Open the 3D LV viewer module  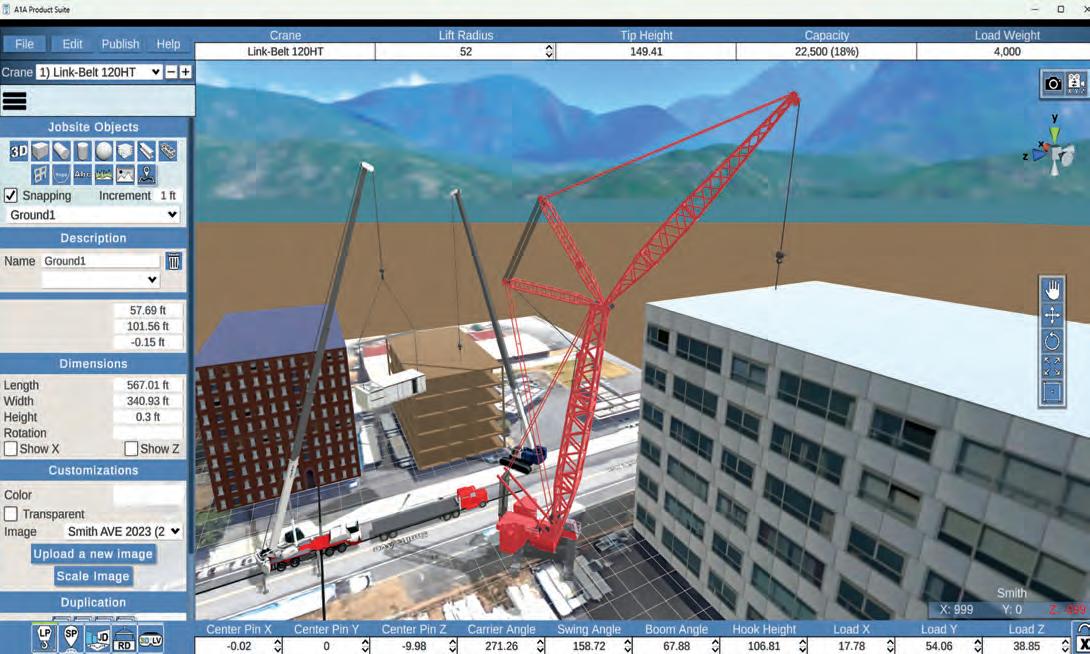click(x=150, y=638)
